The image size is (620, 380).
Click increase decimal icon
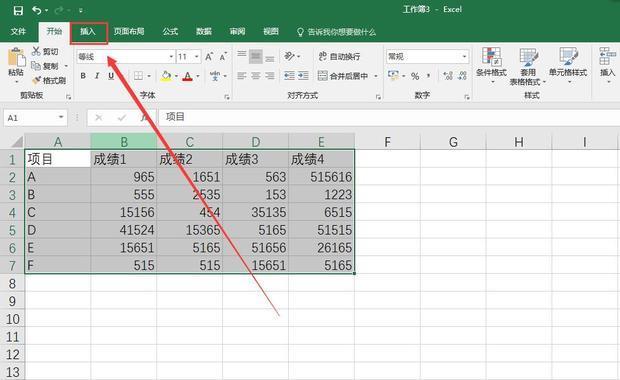pyautogui.click(x=448, y=76)
